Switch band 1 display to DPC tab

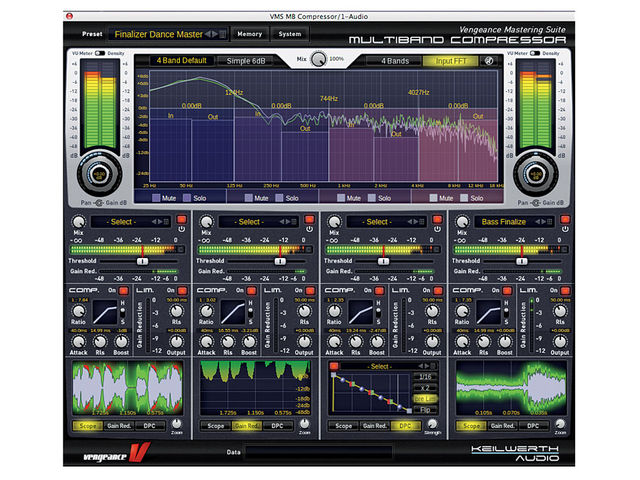click(x=150, y=426)
